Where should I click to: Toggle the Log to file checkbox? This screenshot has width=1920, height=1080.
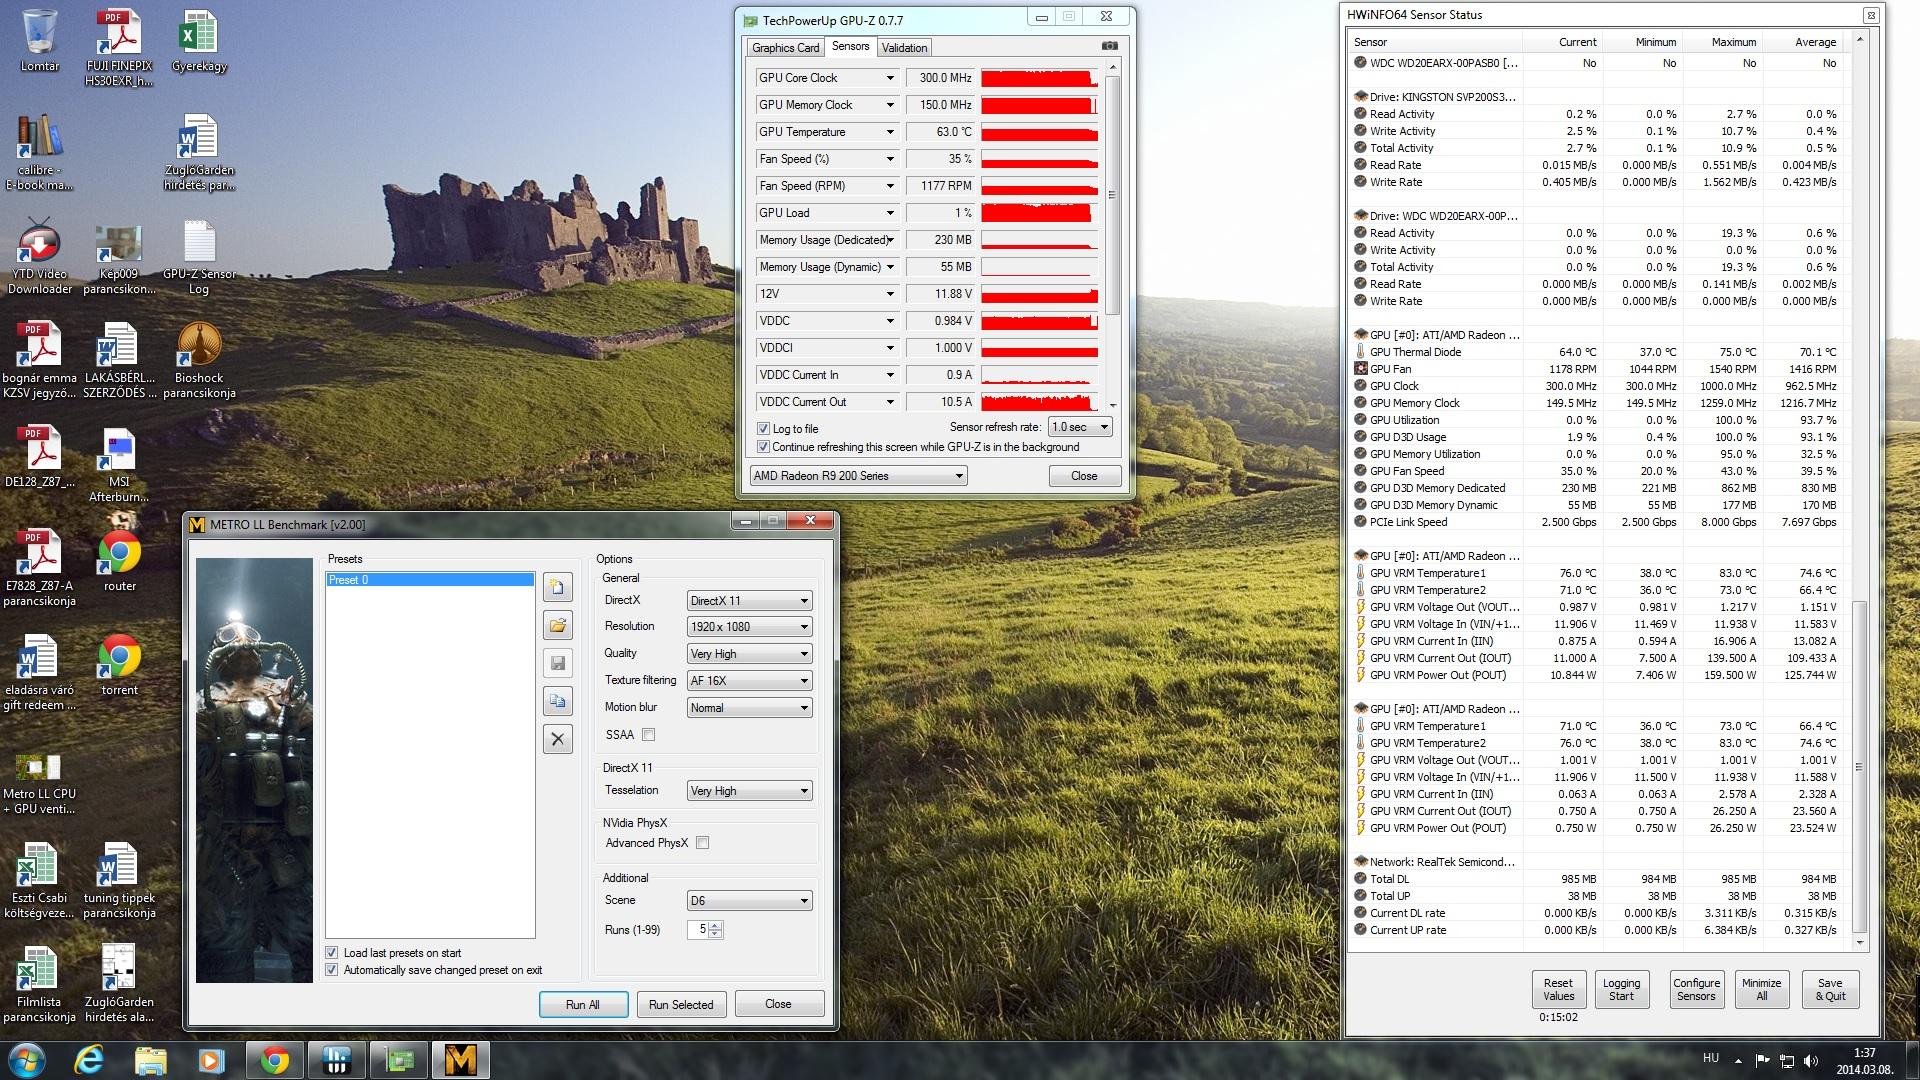click(x=764, y=428)
